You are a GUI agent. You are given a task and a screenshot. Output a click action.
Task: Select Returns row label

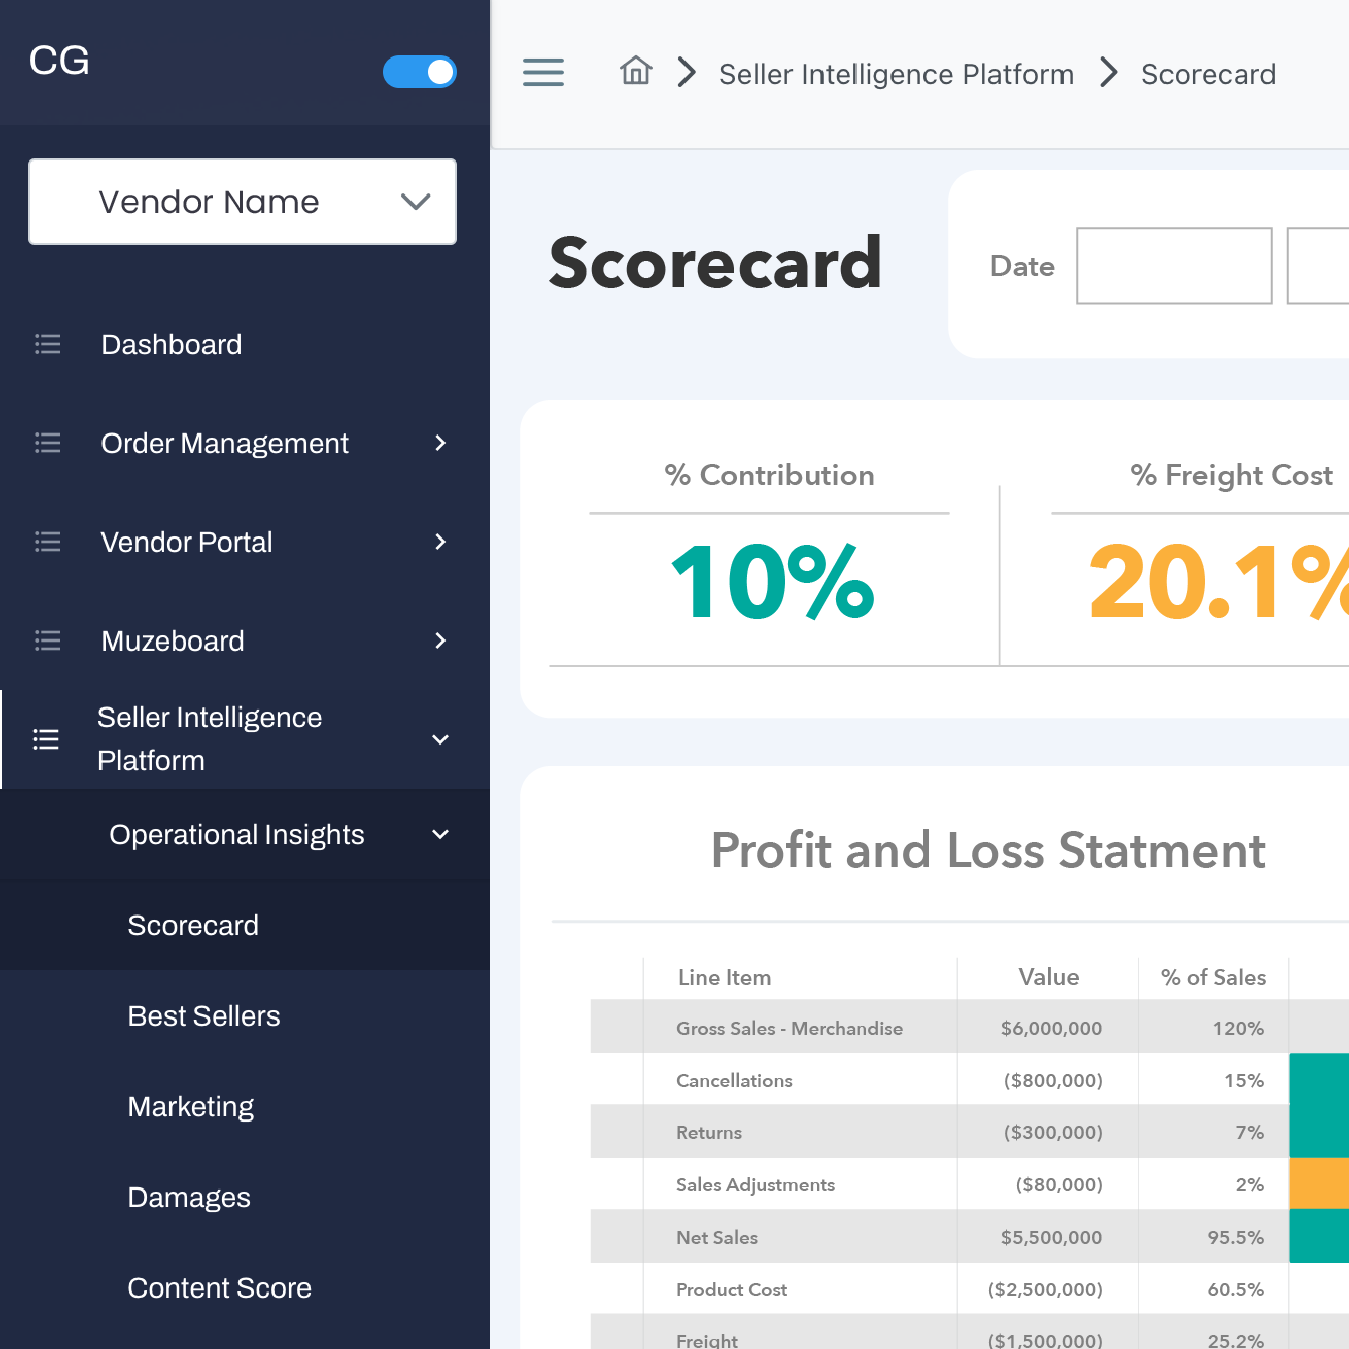coord(709,1132)
